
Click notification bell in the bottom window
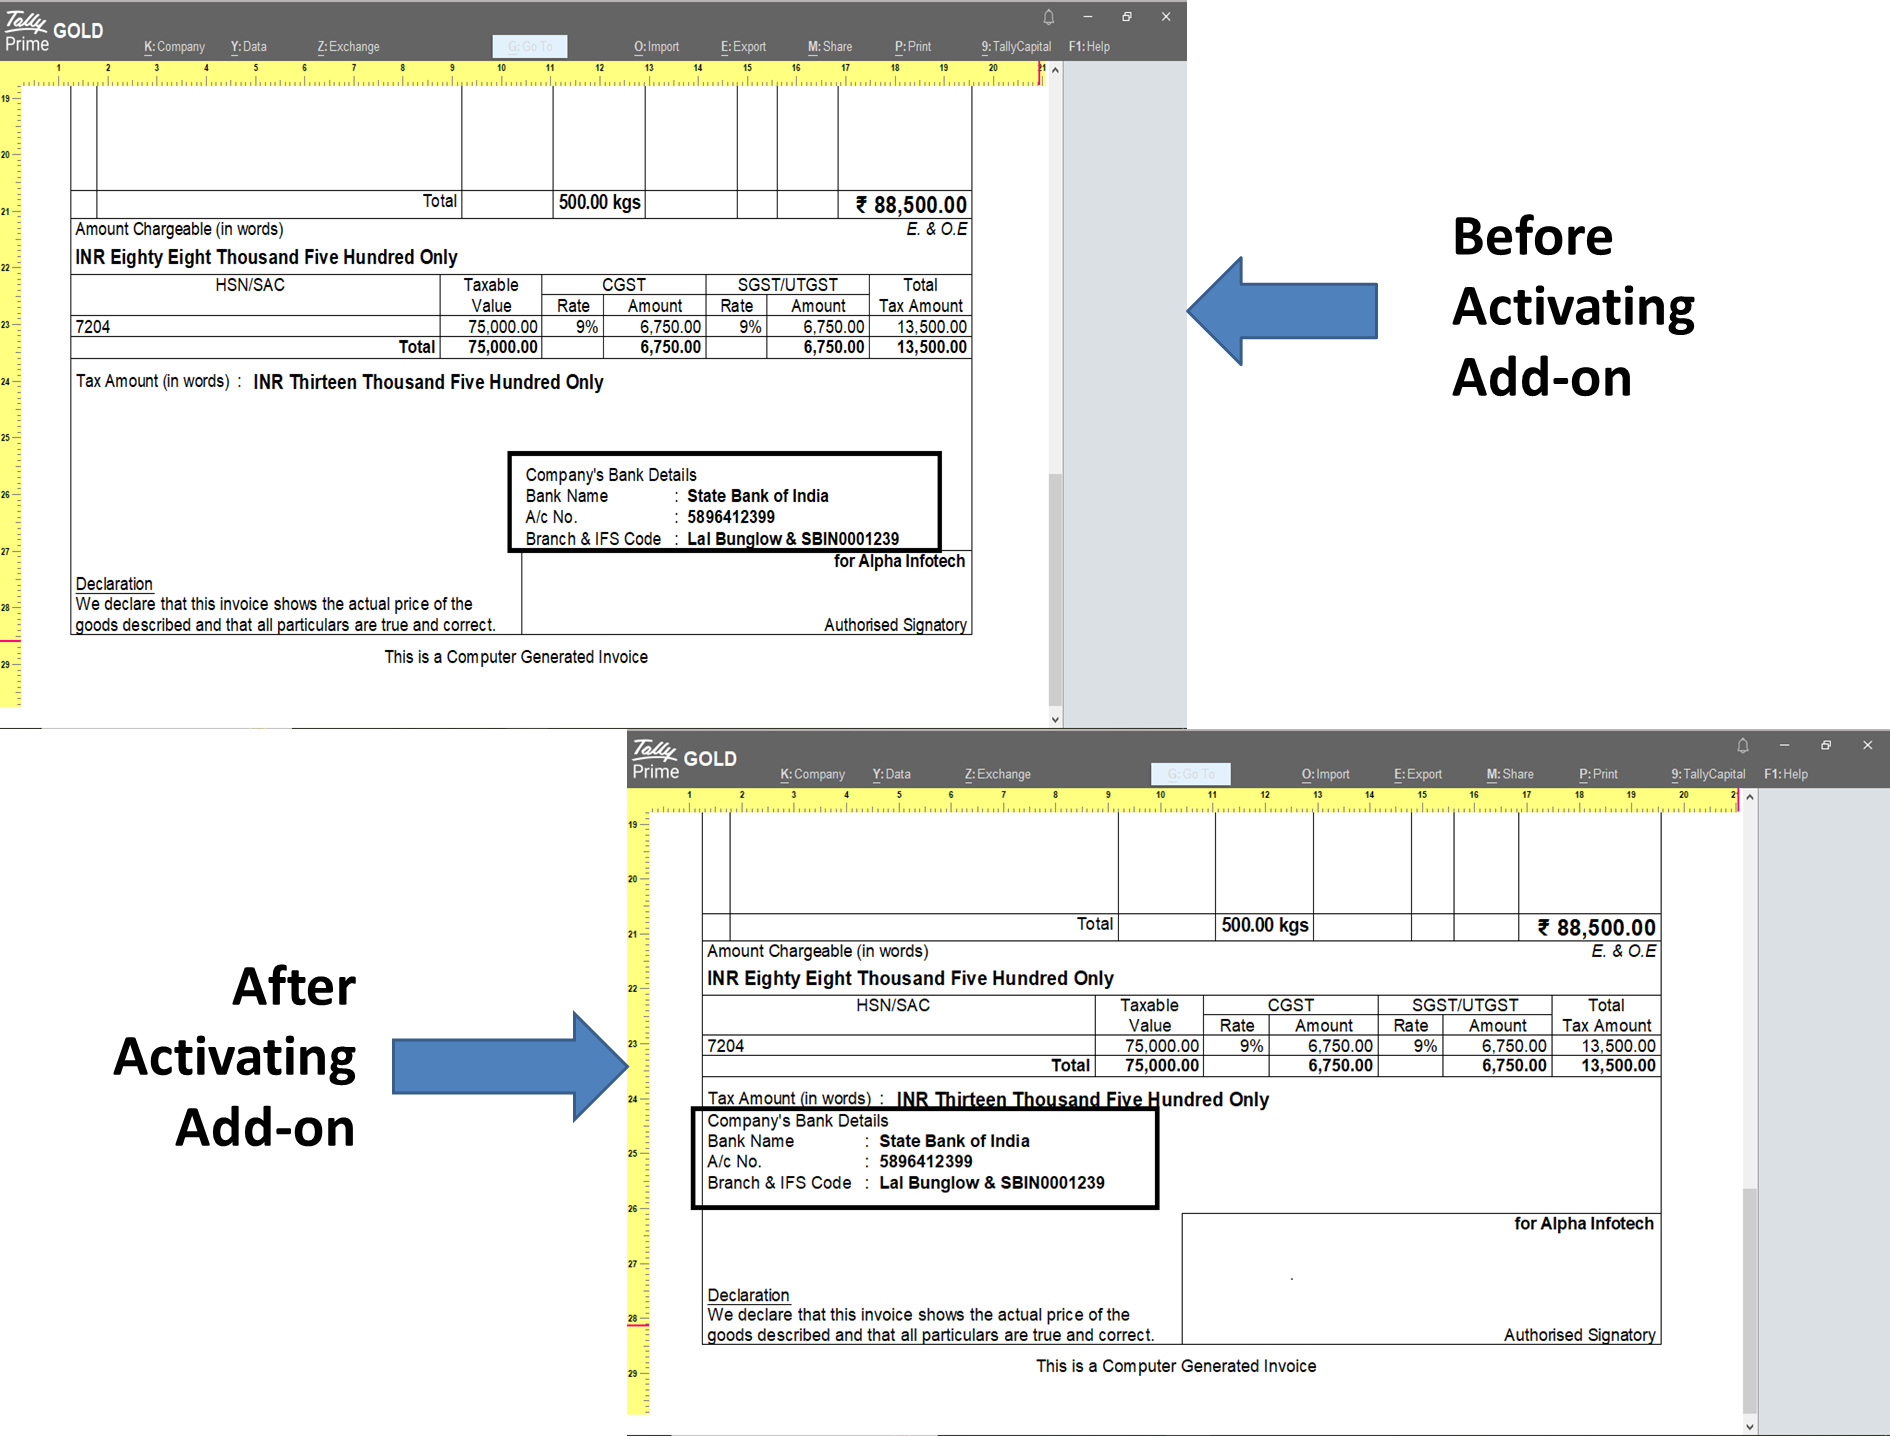tap(1743, 746)
